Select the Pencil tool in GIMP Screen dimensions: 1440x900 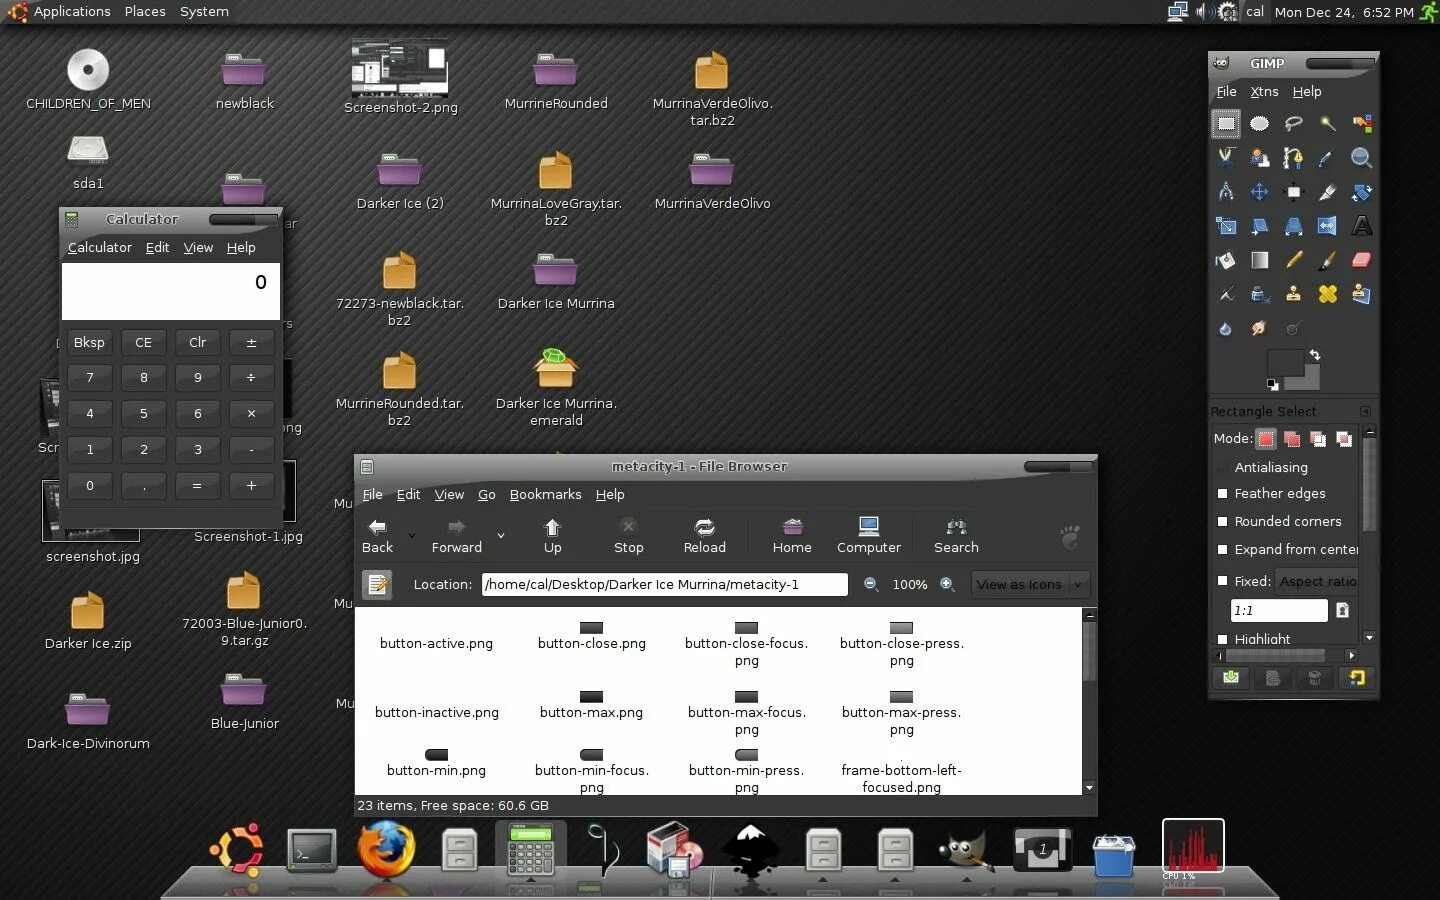click(x=1293, y=260)
